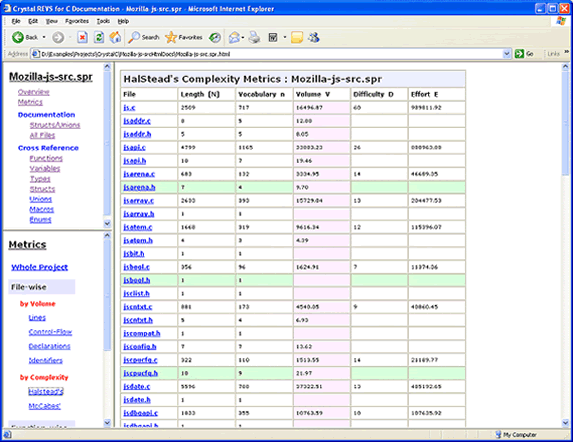Open the Structs/Unions documentation link

pyautogui.click(x=55, y=125)
